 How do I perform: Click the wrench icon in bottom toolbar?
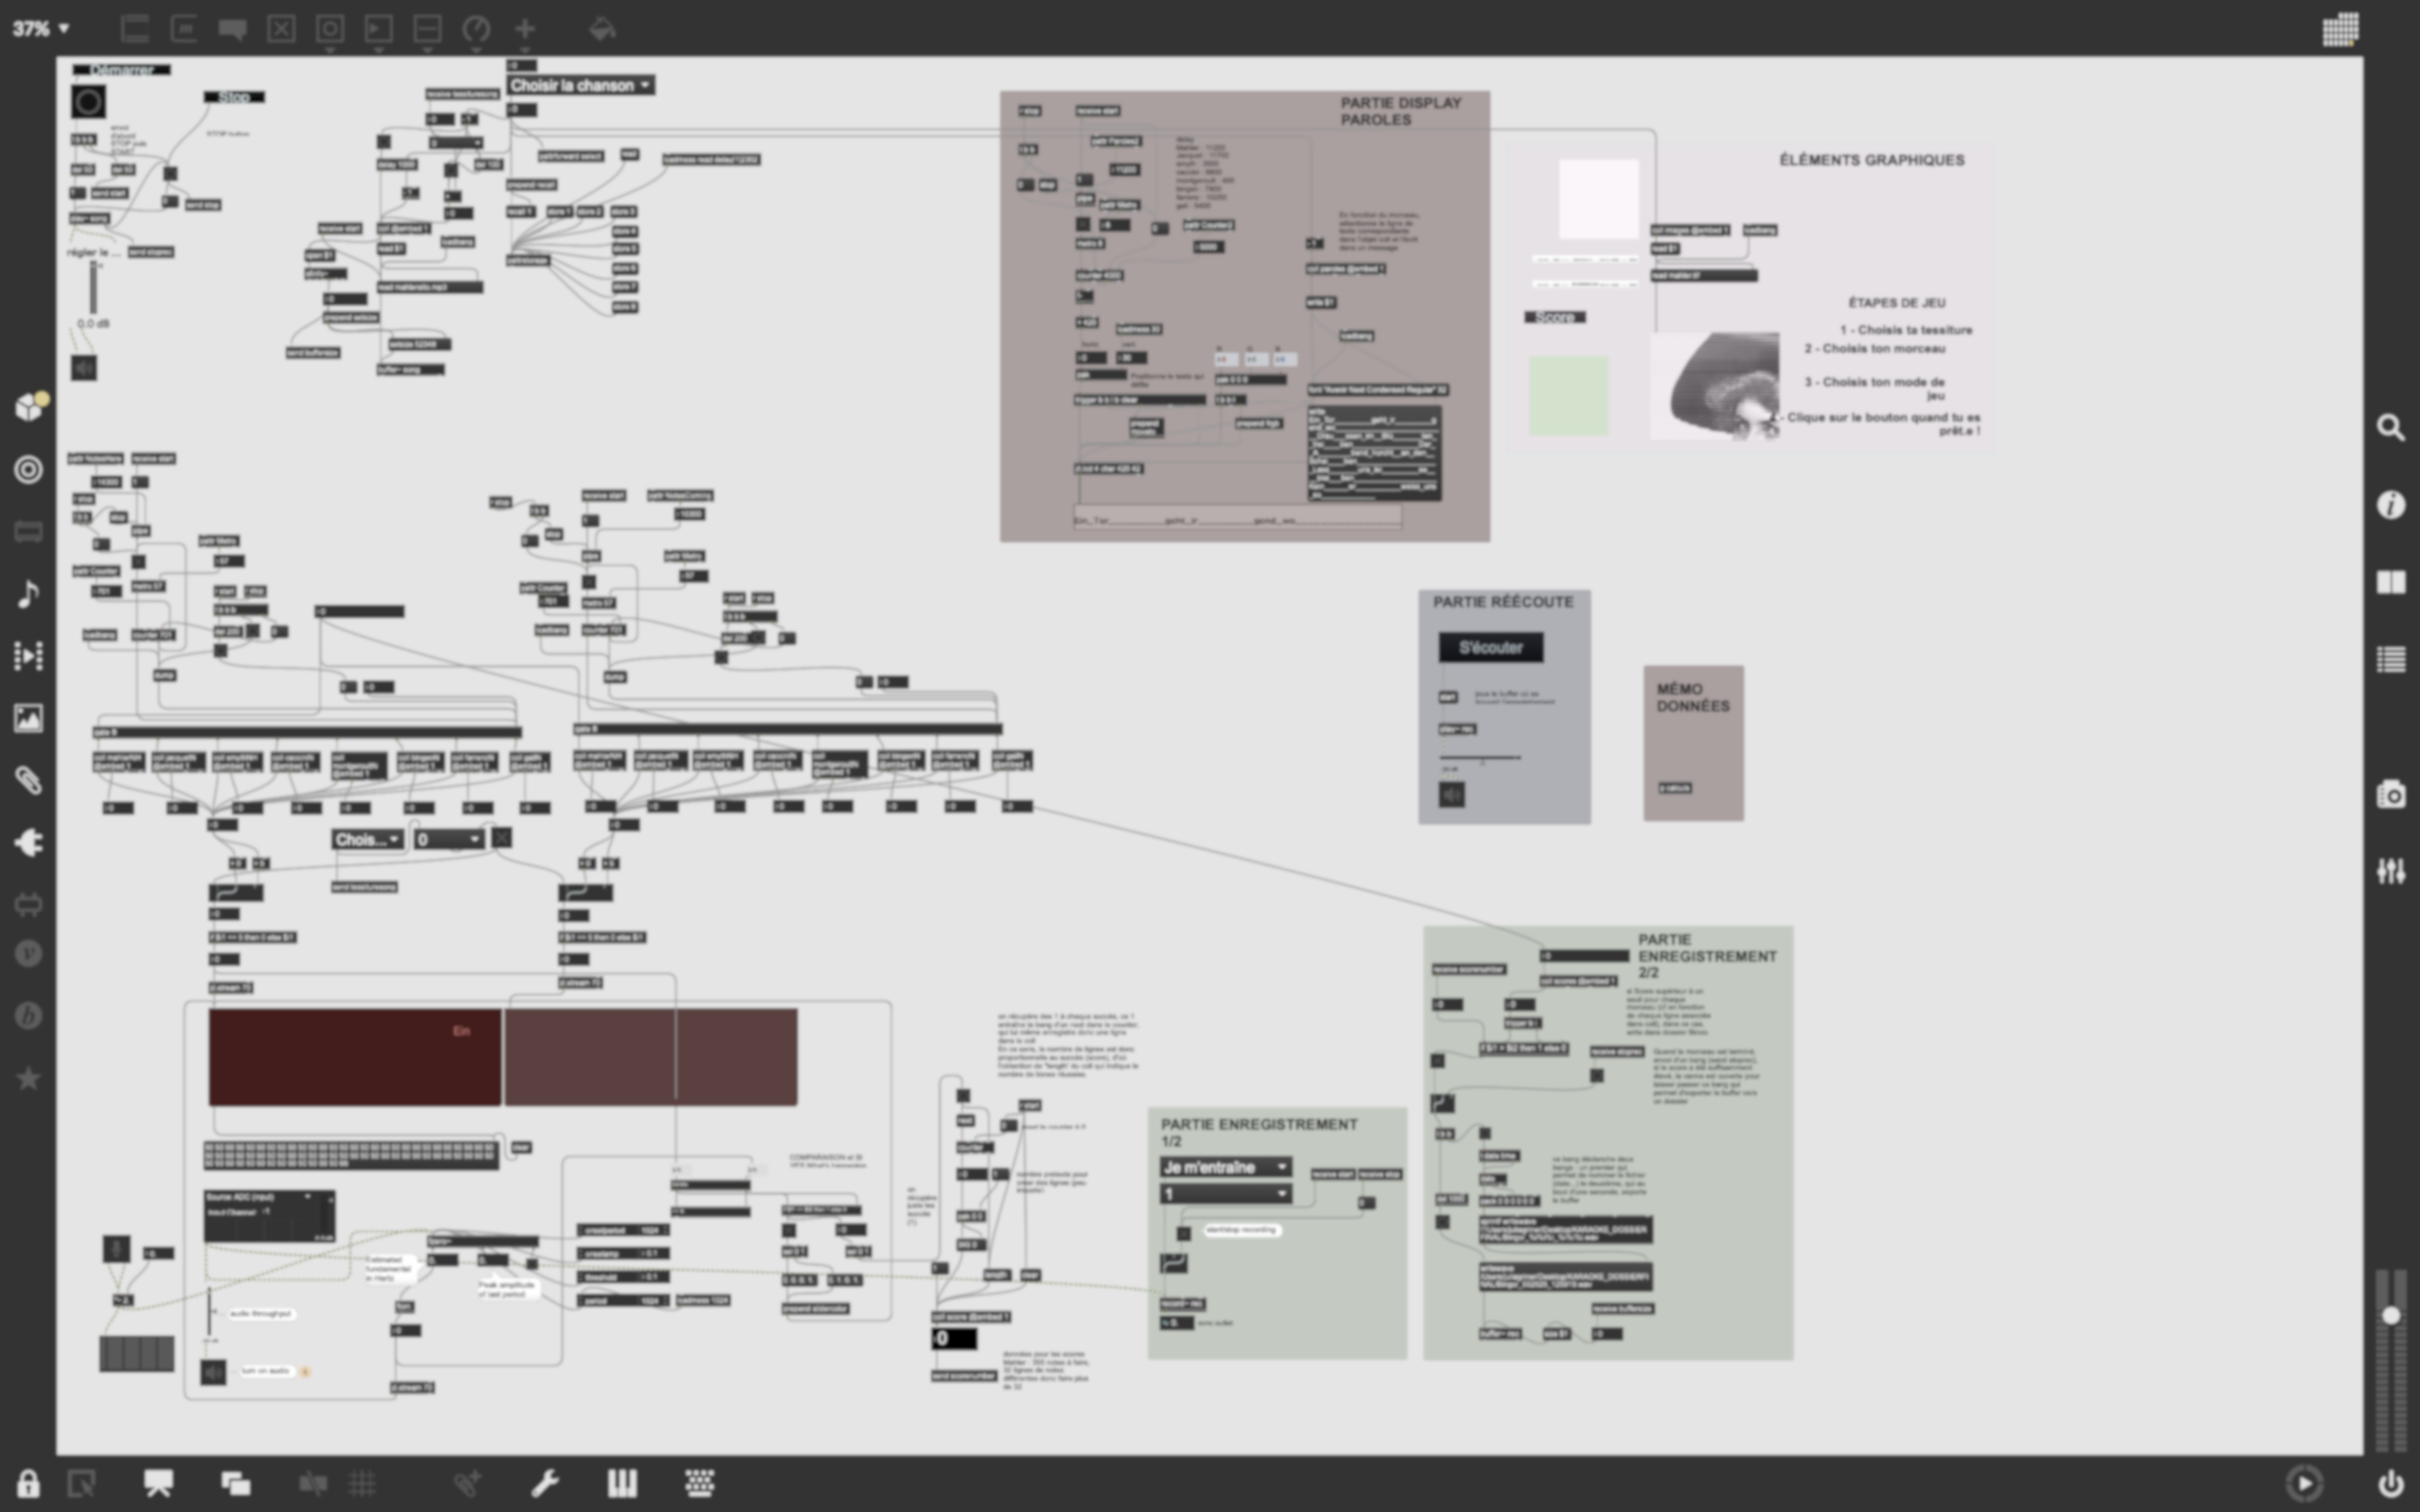click(x=545, y=1483)
